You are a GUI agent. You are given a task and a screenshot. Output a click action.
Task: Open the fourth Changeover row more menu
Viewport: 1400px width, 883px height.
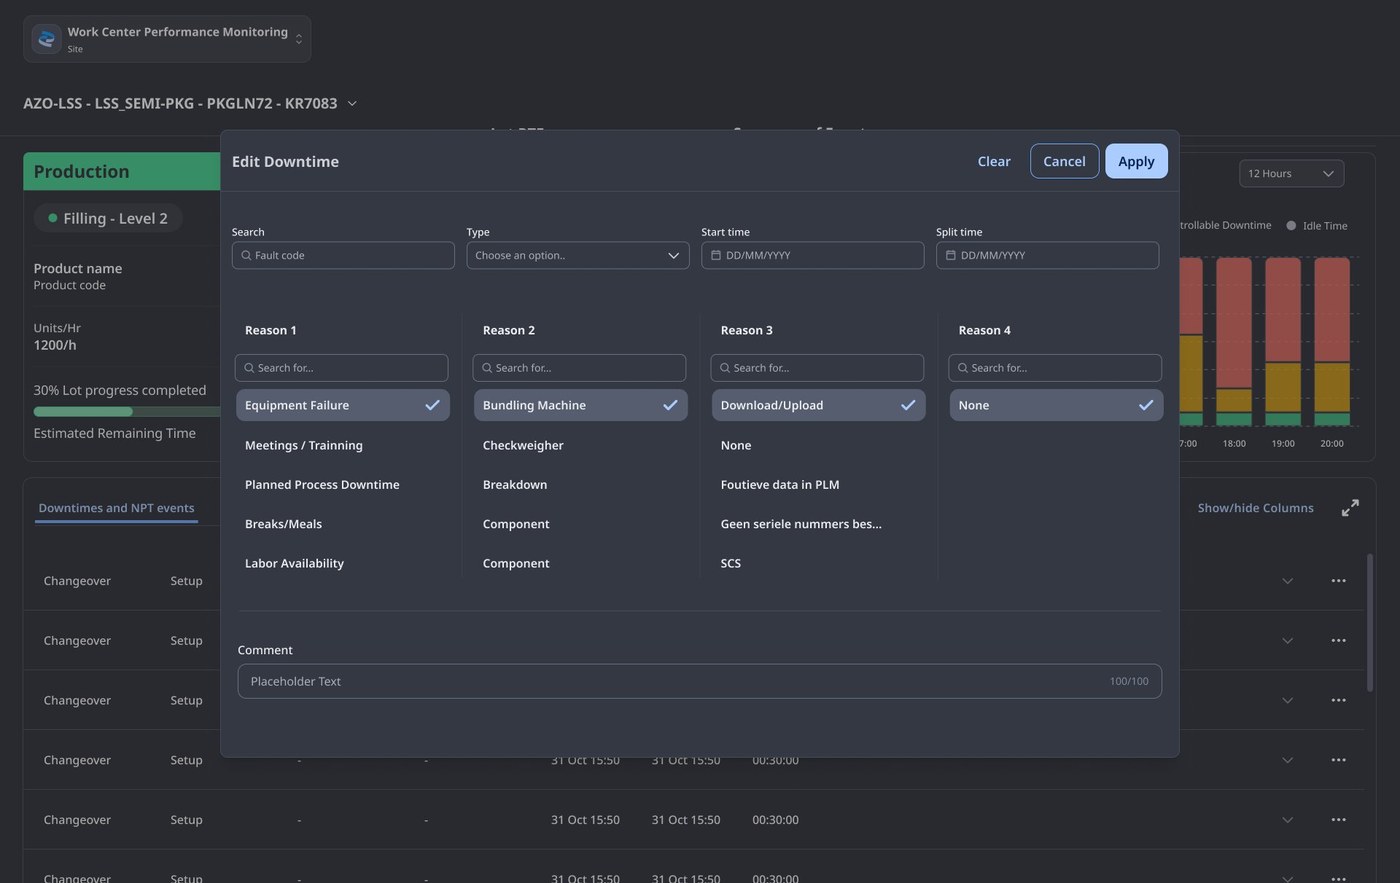1338,760
